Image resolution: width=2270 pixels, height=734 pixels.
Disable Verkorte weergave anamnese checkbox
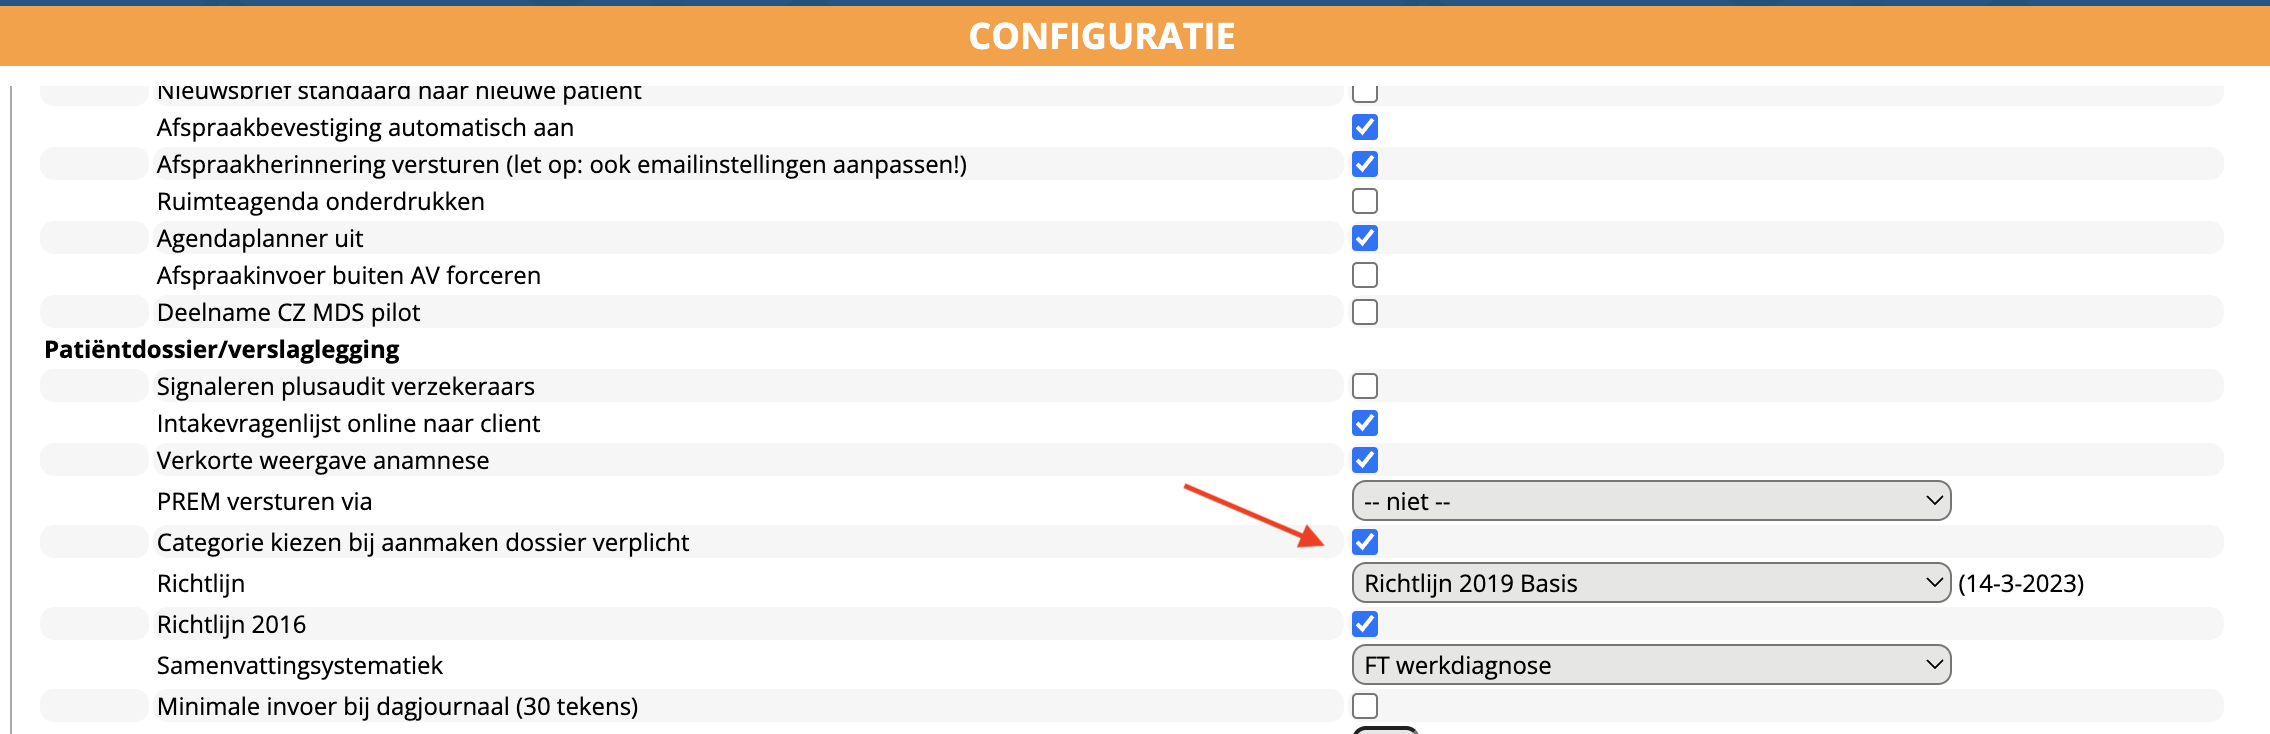(1364, 460)
